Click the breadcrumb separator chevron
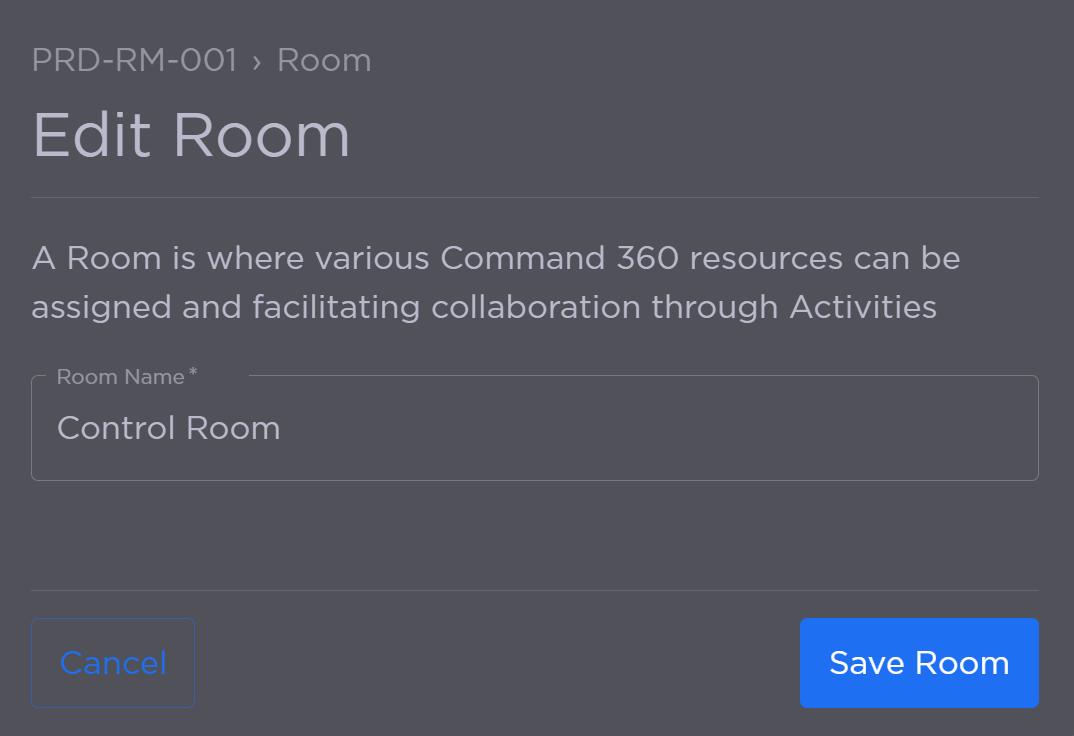 click(258, 60)
